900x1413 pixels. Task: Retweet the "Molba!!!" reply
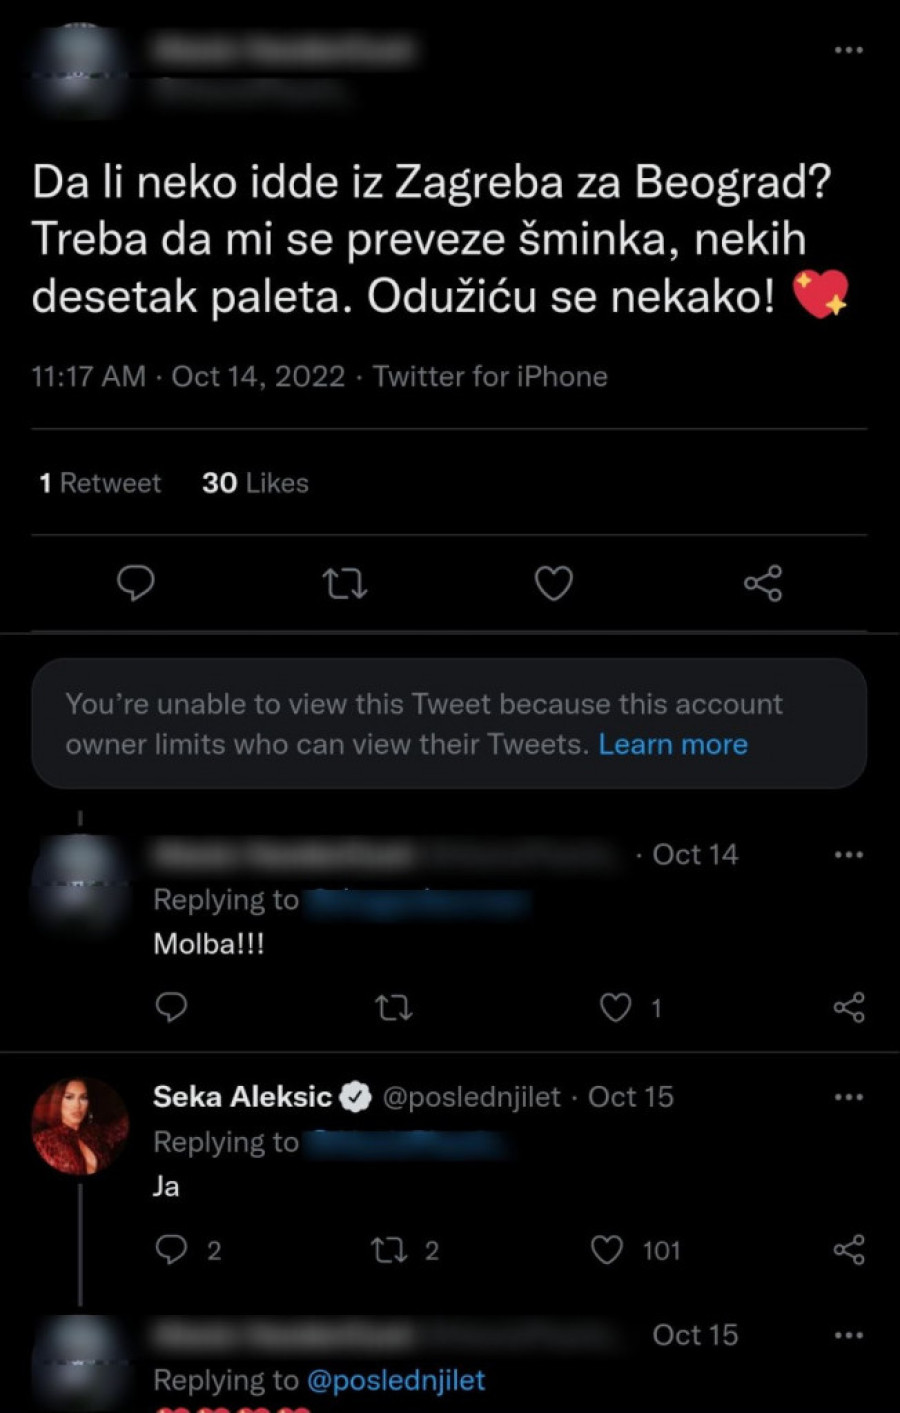393,1007
